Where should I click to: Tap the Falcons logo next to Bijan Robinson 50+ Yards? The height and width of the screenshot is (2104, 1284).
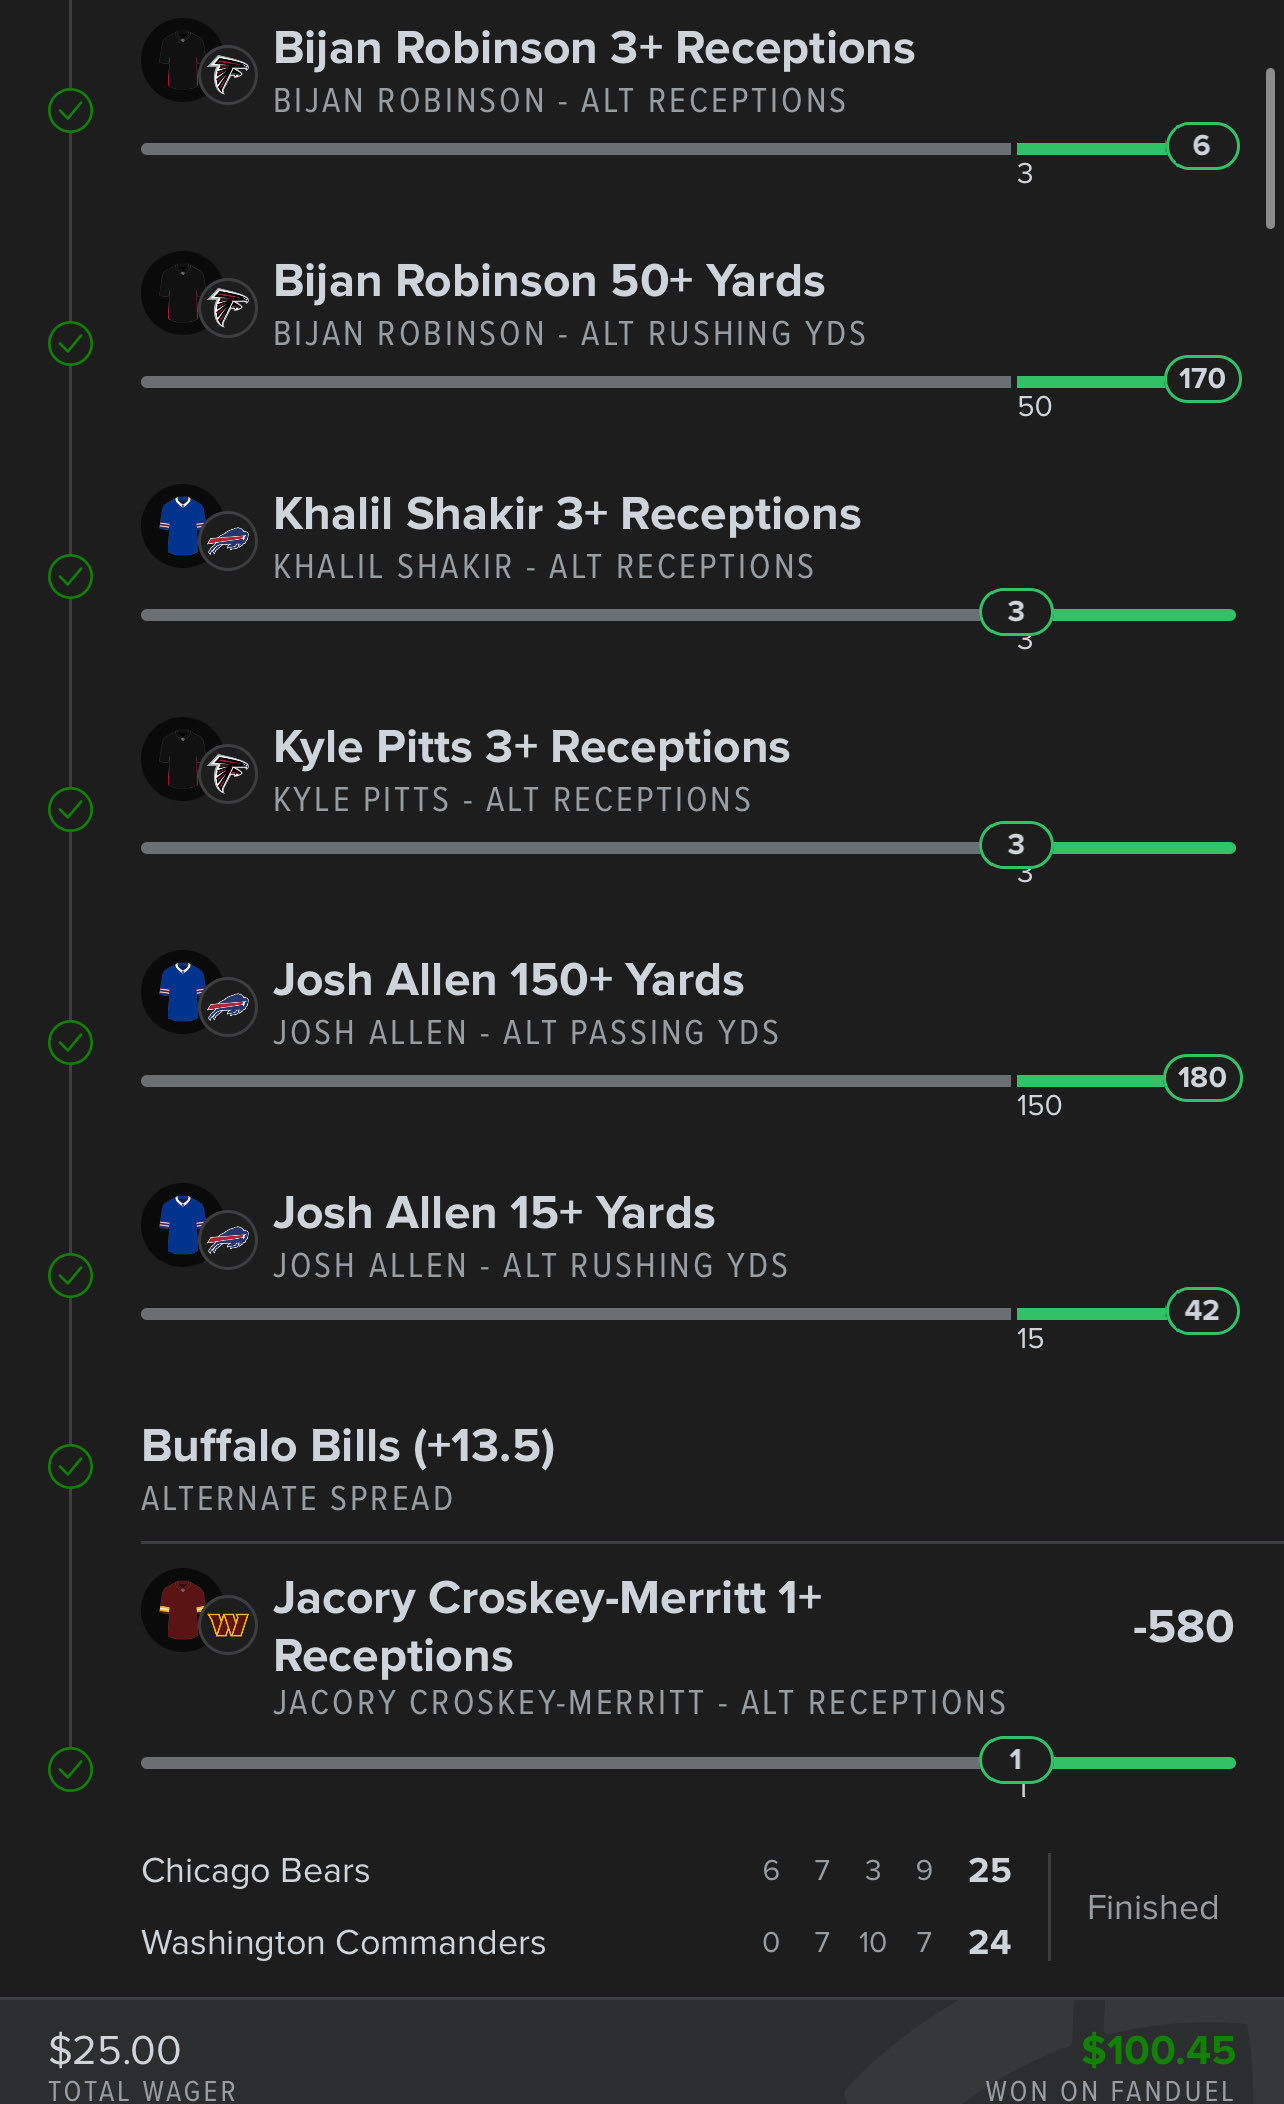229,308
